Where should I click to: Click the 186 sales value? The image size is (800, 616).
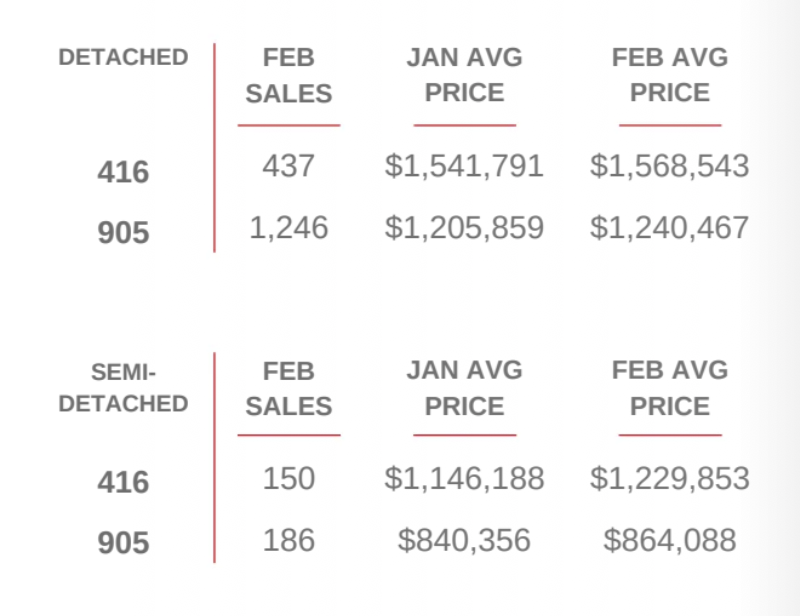(288, 541)
